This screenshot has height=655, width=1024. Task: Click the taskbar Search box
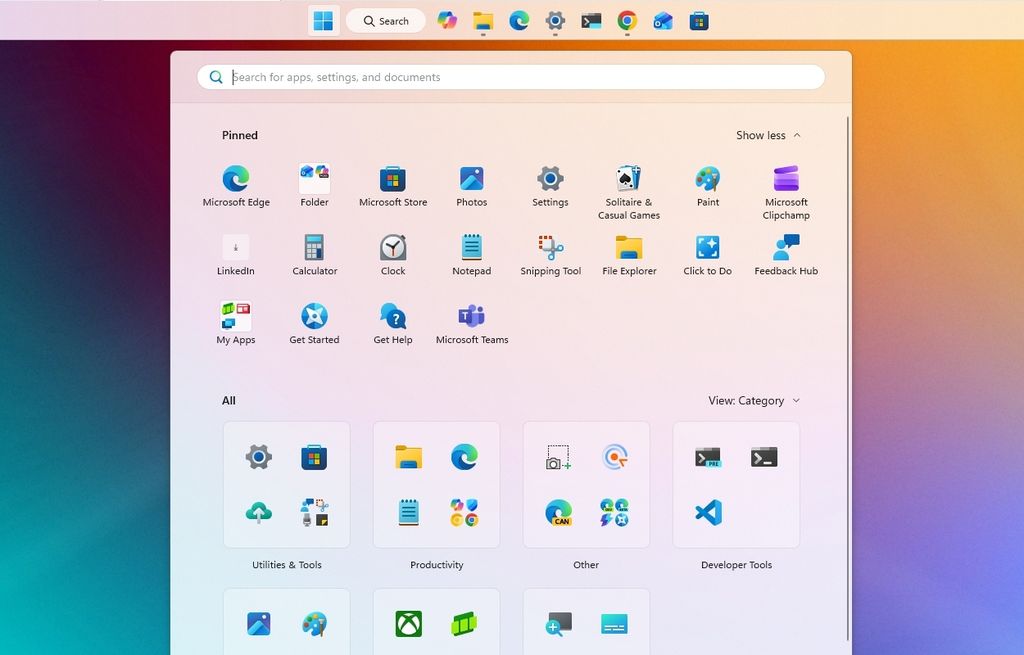point(386,21)
